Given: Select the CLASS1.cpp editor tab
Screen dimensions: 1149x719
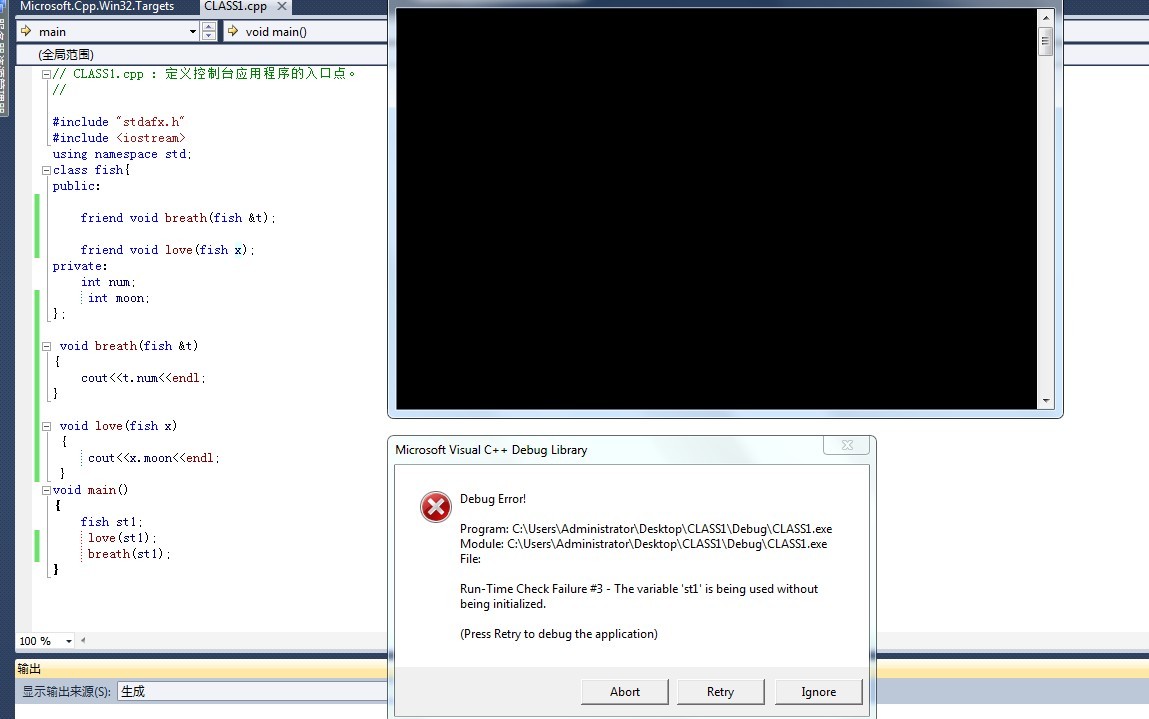Looking at the screenshot, I should pyautogui.click(x=235, y=7).
